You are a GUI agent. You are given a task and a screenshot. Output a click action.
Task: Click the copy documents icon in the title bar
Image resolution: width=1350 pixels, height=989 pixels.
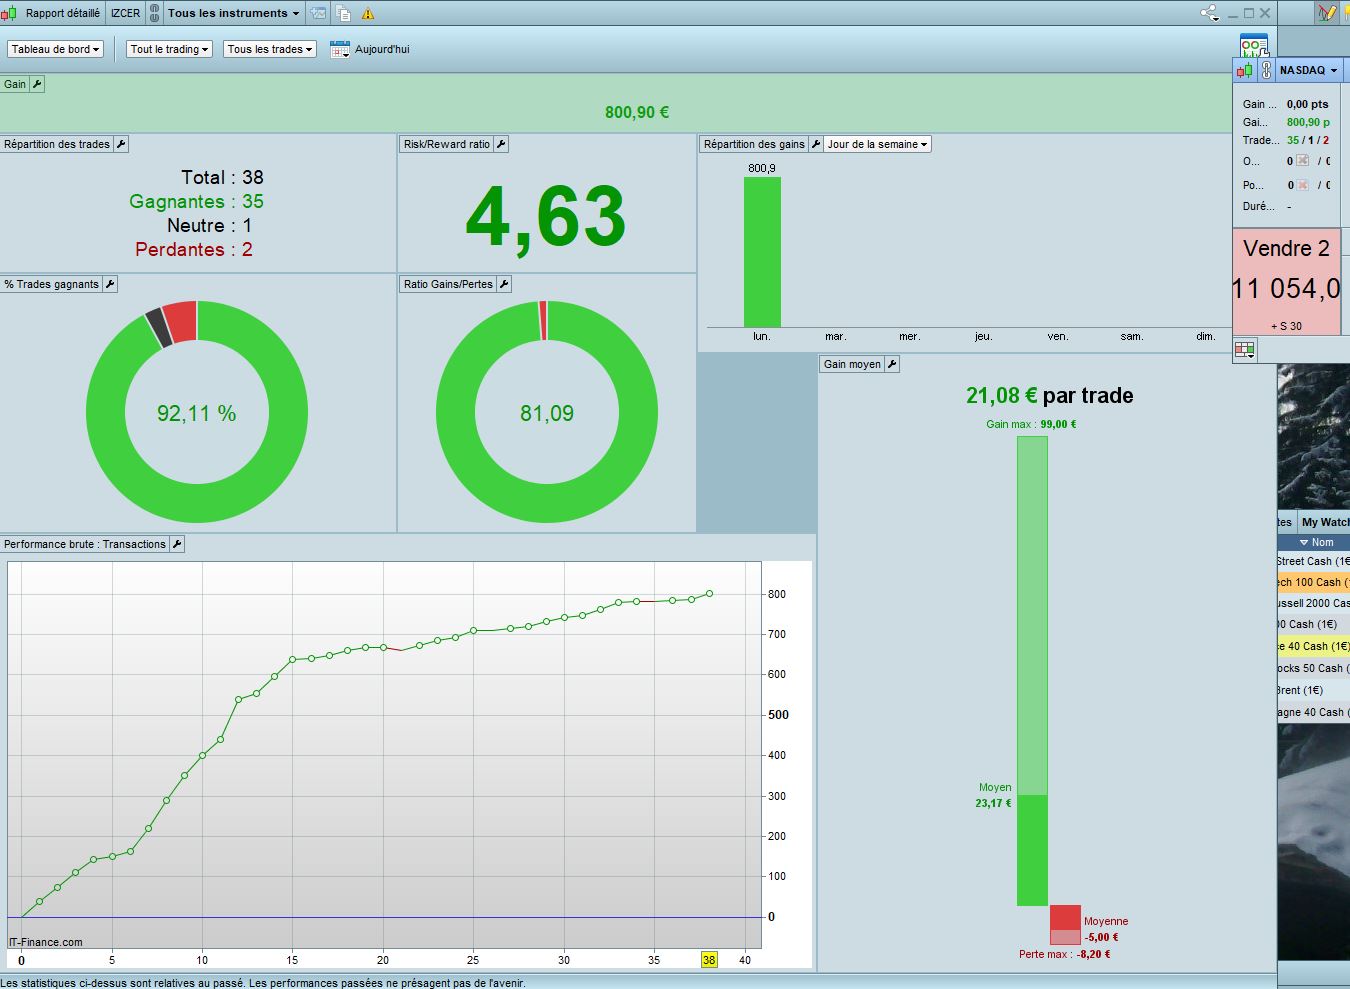[x=343, y=13]
